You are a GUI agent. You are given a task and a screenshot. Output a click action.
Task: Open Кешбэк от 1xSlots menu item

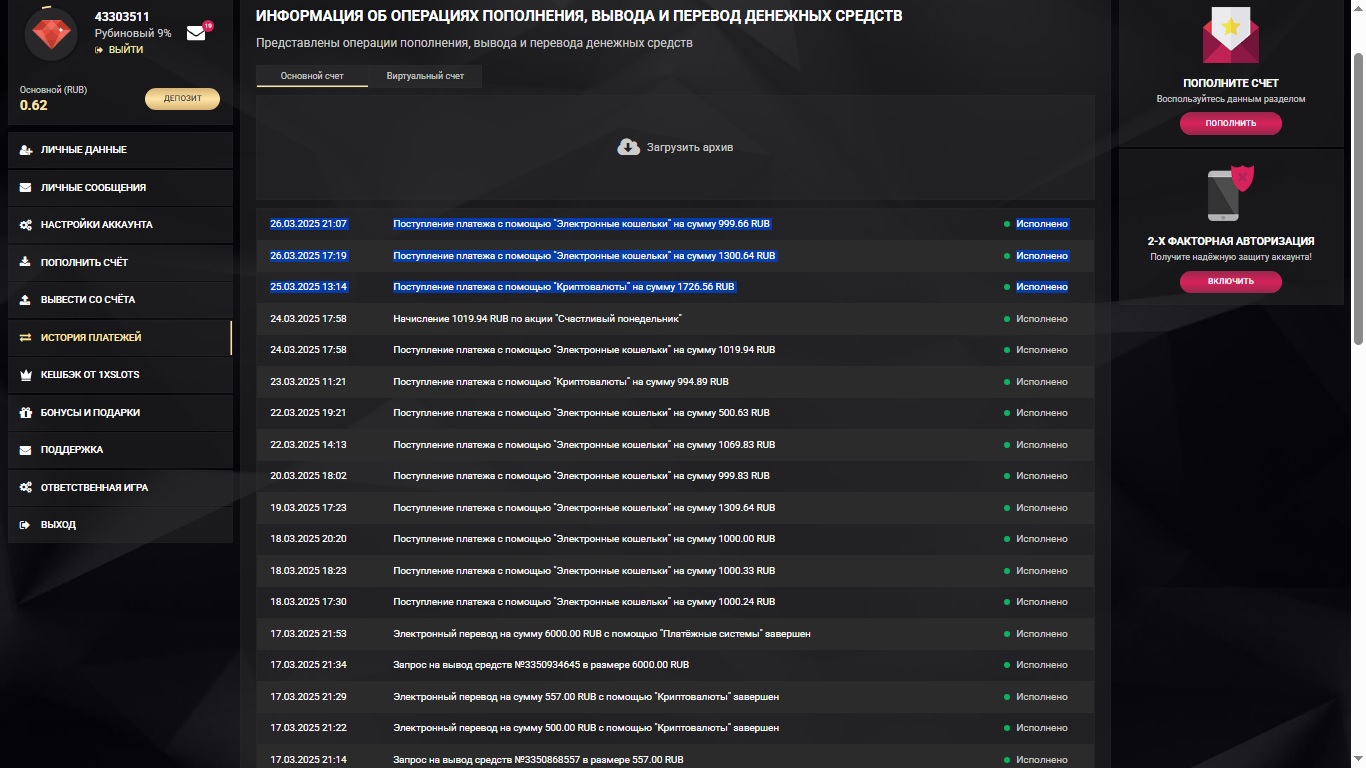point(120,375)
